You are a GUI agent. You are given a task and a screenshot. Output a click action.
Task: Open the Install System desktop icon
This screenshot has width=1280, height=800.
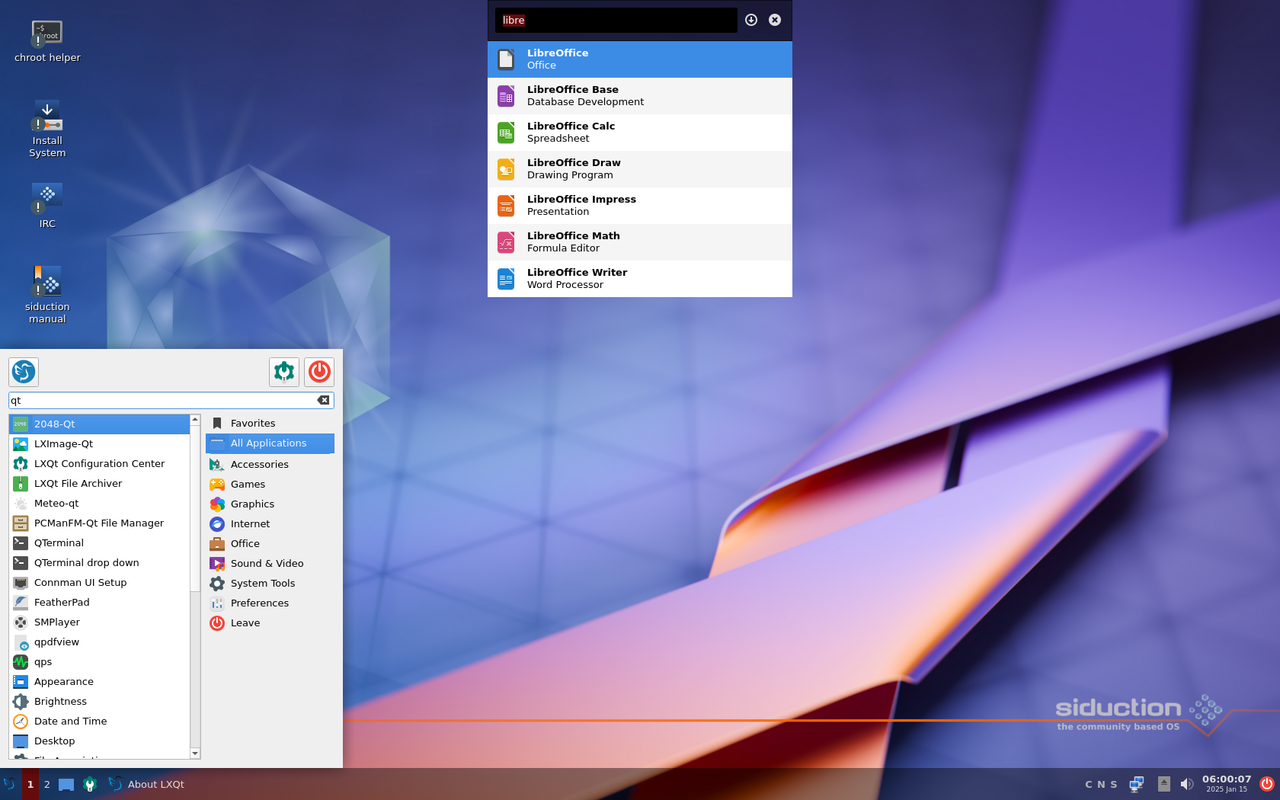pyautogui.click(x=47, y=128)
